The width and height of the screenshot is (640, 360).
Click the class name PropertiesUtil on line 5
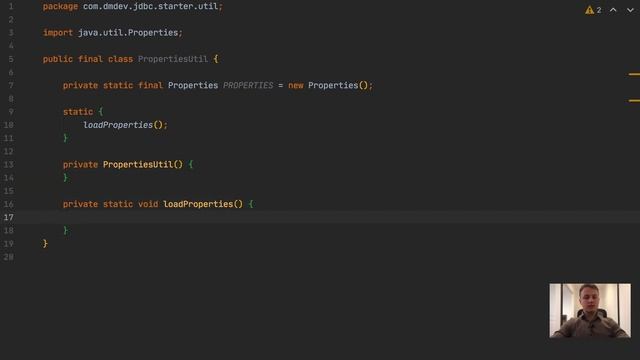tap(173, 59)
